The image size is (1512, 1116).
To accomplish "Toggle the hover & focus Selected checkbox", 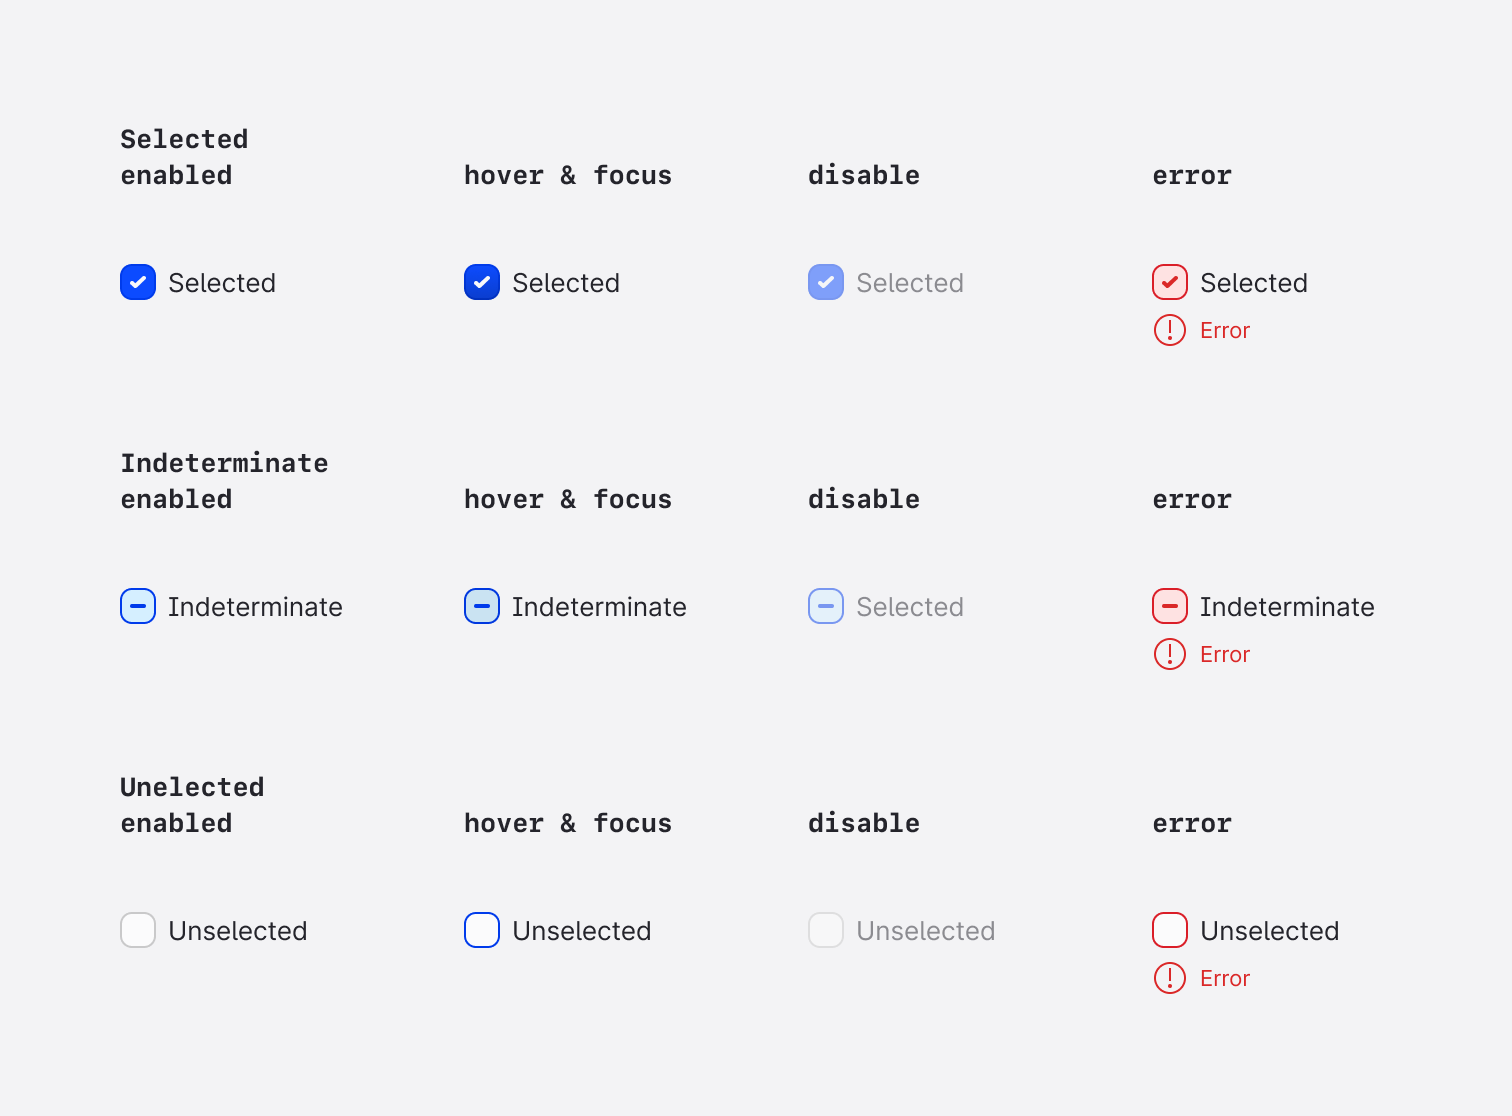I will [482, 282].
